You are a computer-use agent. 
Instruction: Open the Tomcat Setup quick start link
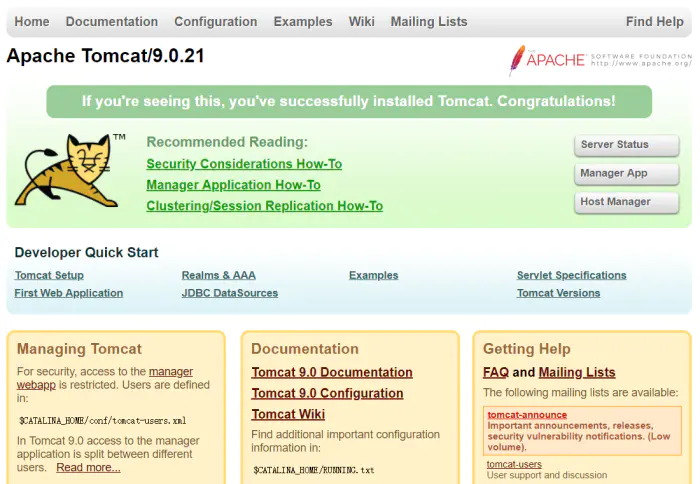click(49, 275)
